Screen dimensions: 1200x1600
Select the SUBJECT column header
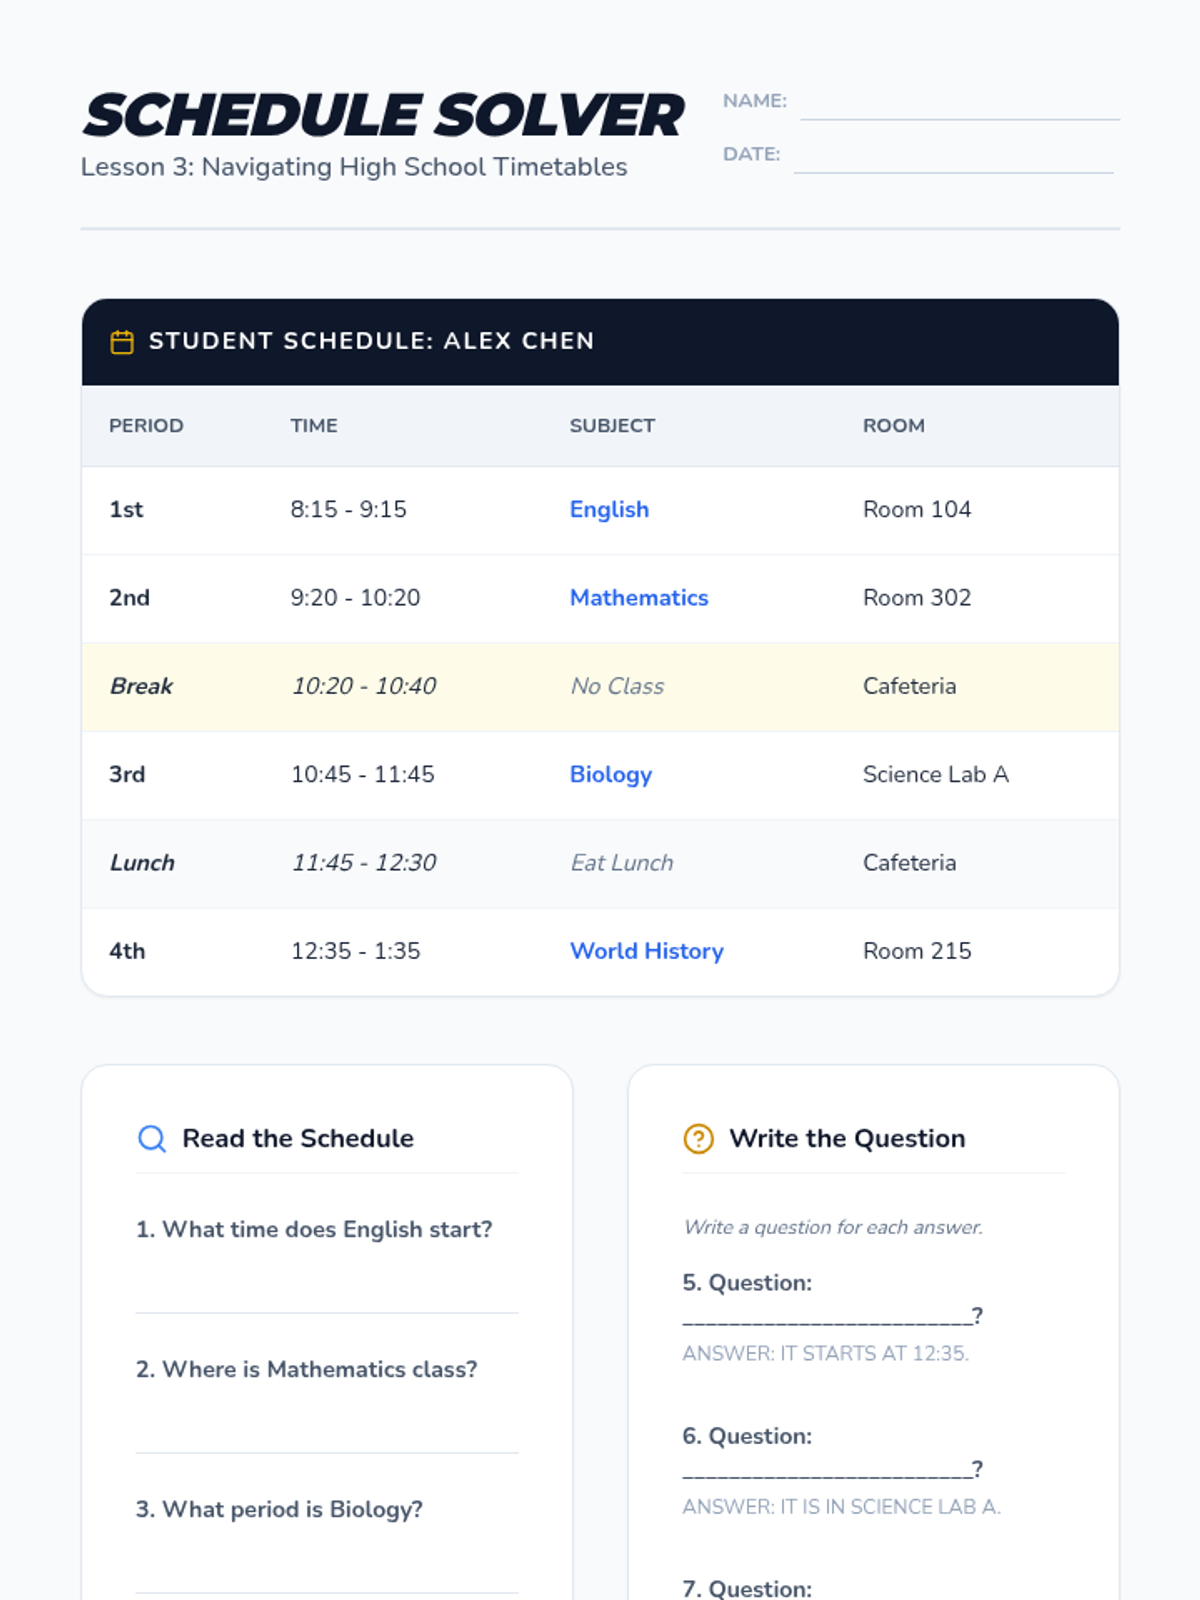pyautogui.click(x=612, y=426)
